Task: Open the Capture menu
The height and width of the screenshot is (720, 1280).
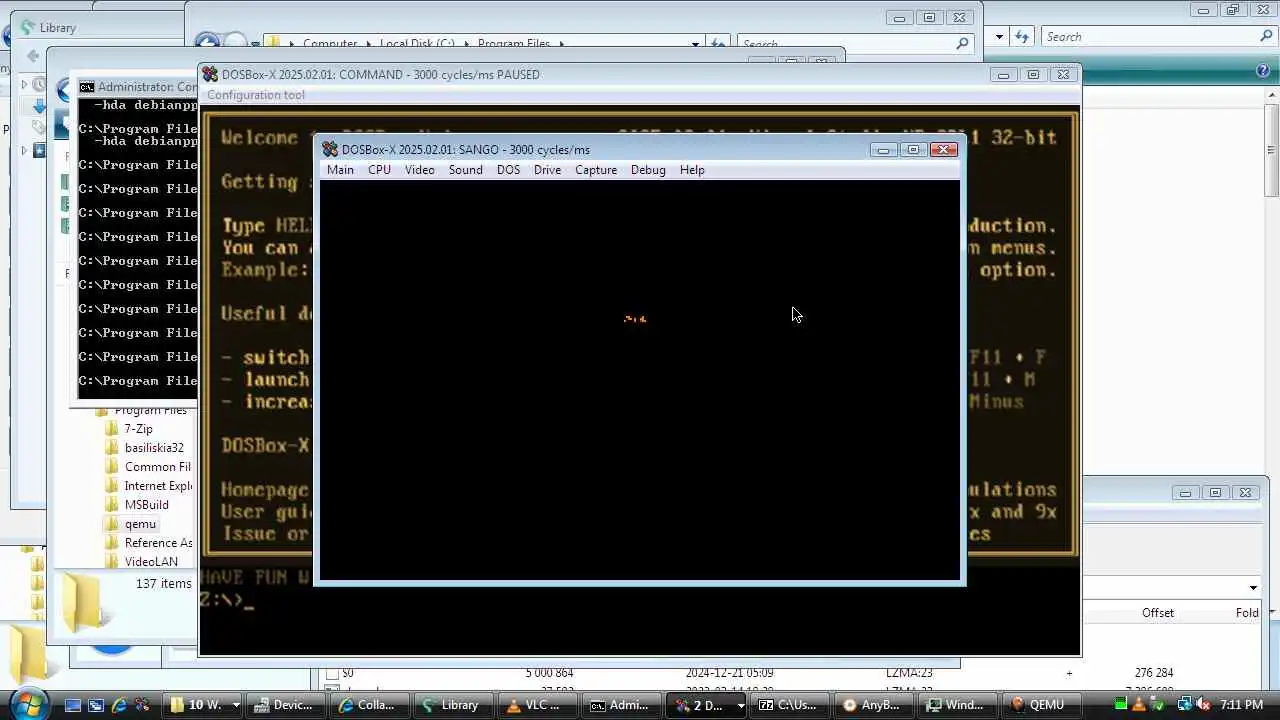Action: pos(596,170)
